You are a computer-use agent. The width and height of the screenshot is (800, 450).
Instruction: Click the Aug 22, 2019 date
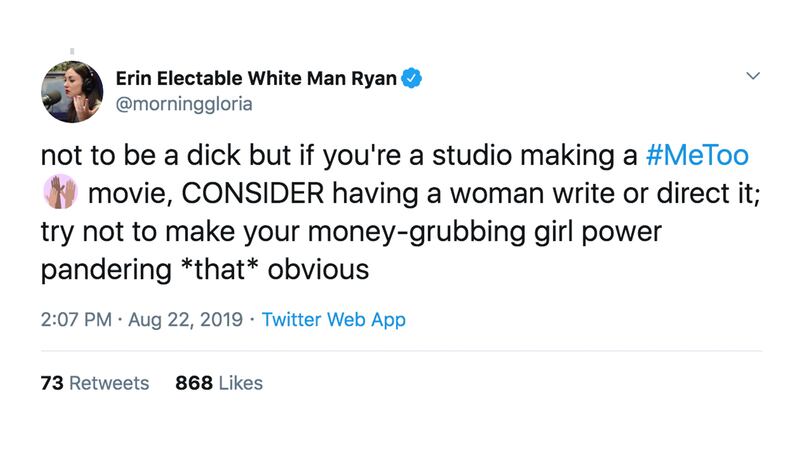(x=184, y=321)
